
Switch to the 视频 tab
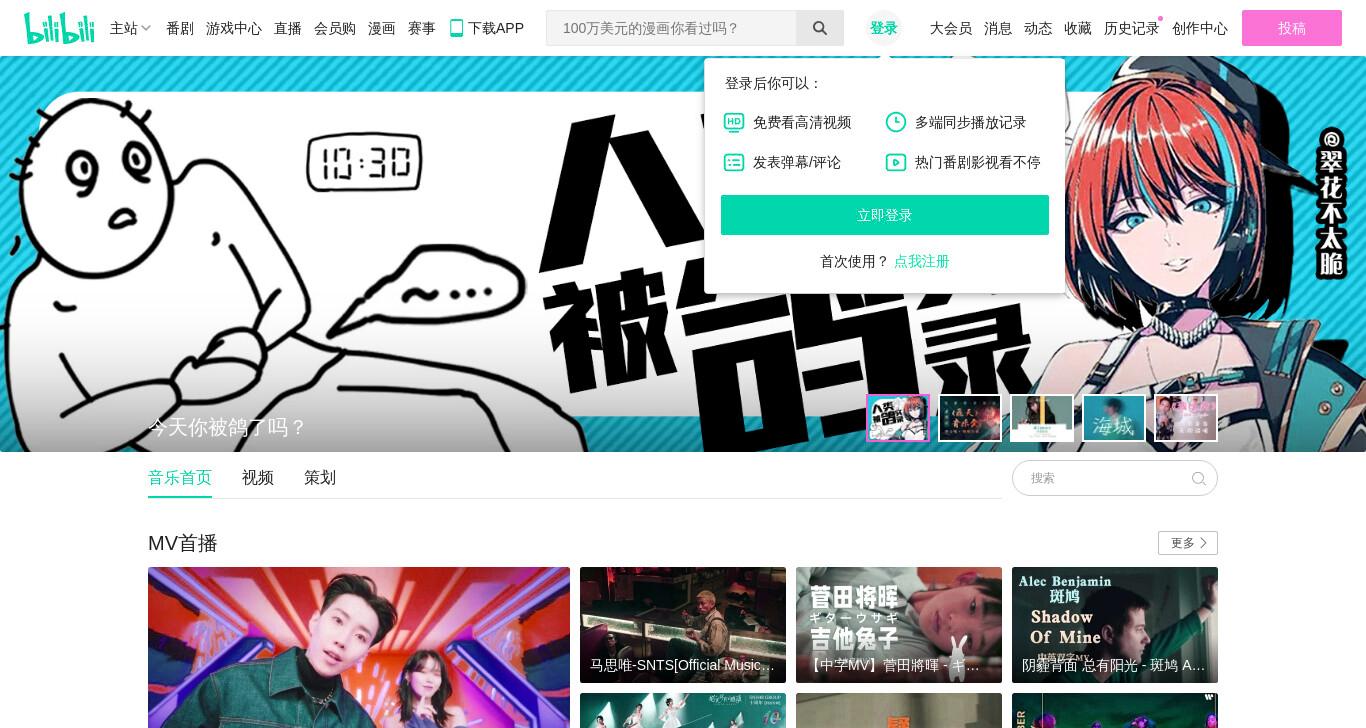click(258, 478)
